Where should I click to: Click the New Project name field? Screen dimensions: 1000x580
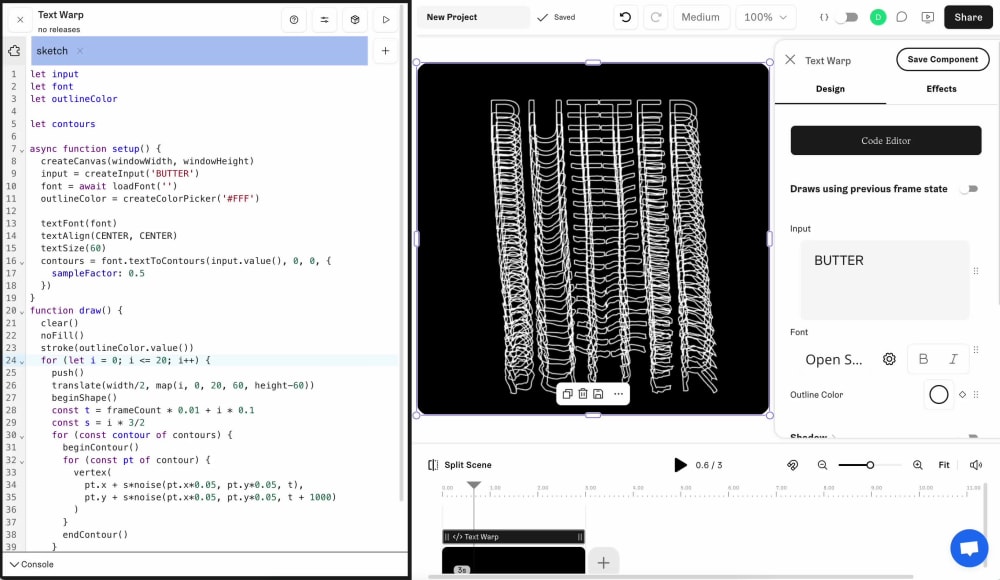(473, 17)
